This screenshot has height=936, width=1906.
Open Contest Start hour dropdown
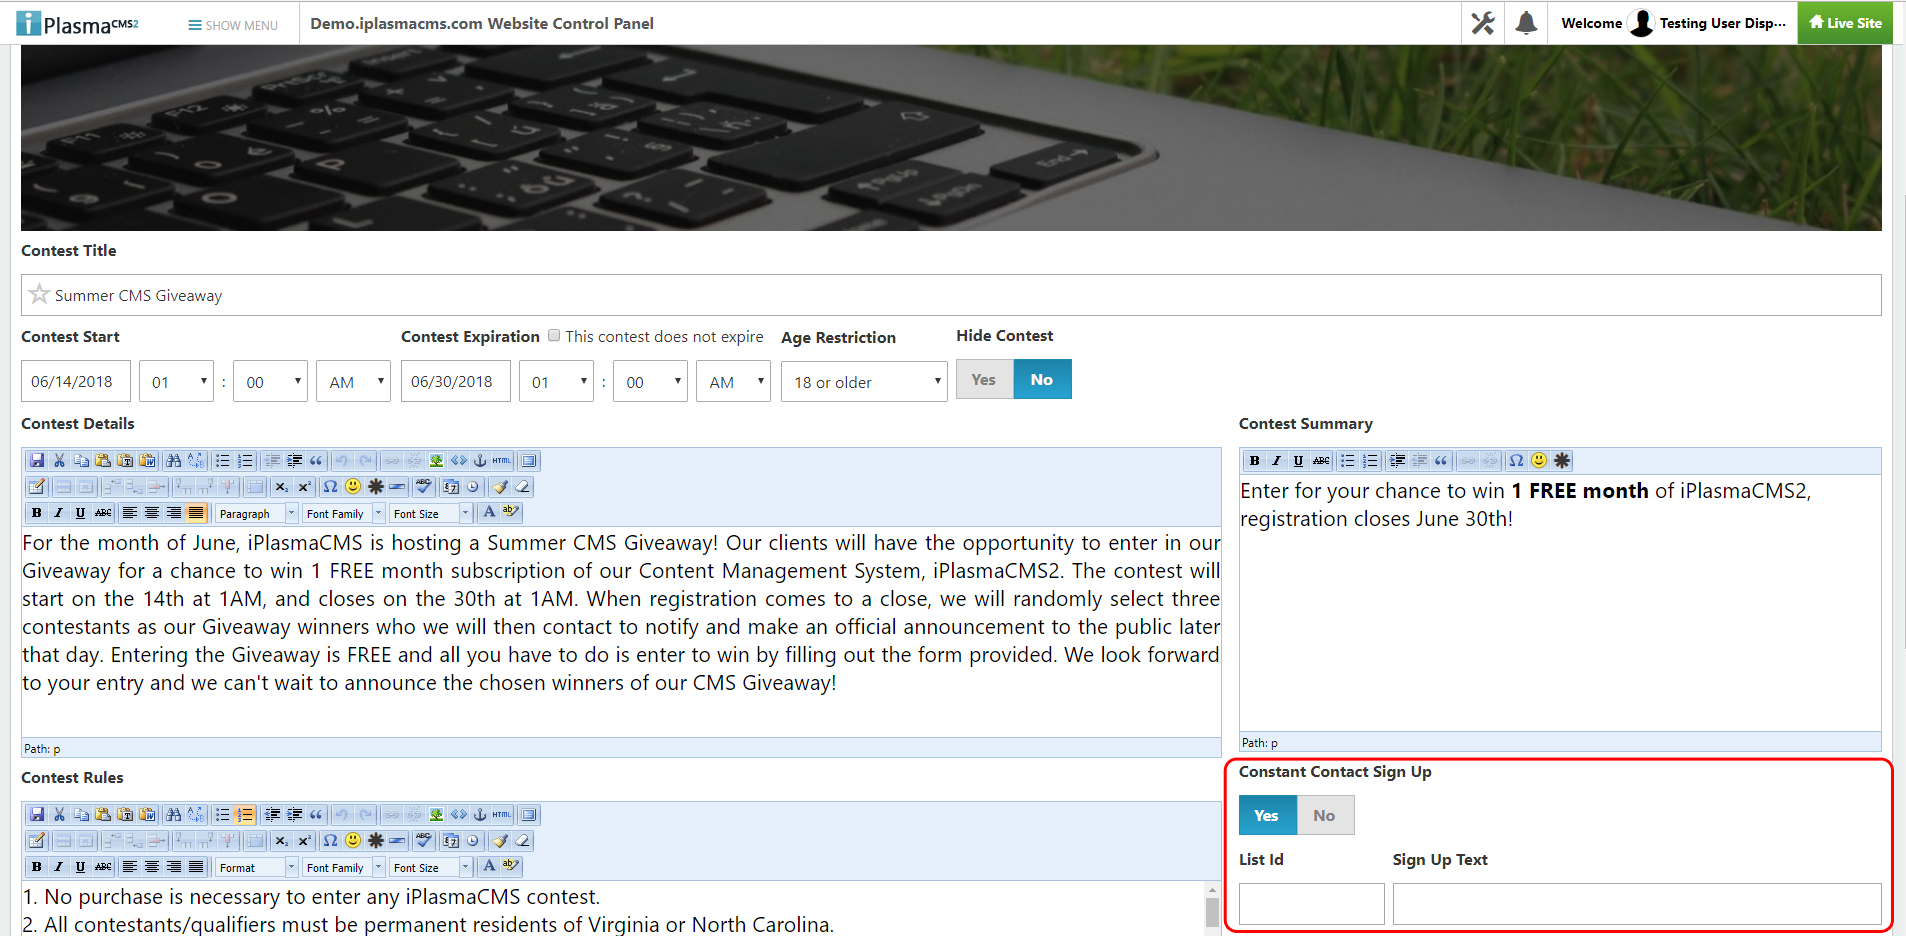click(x=177, y=382)
